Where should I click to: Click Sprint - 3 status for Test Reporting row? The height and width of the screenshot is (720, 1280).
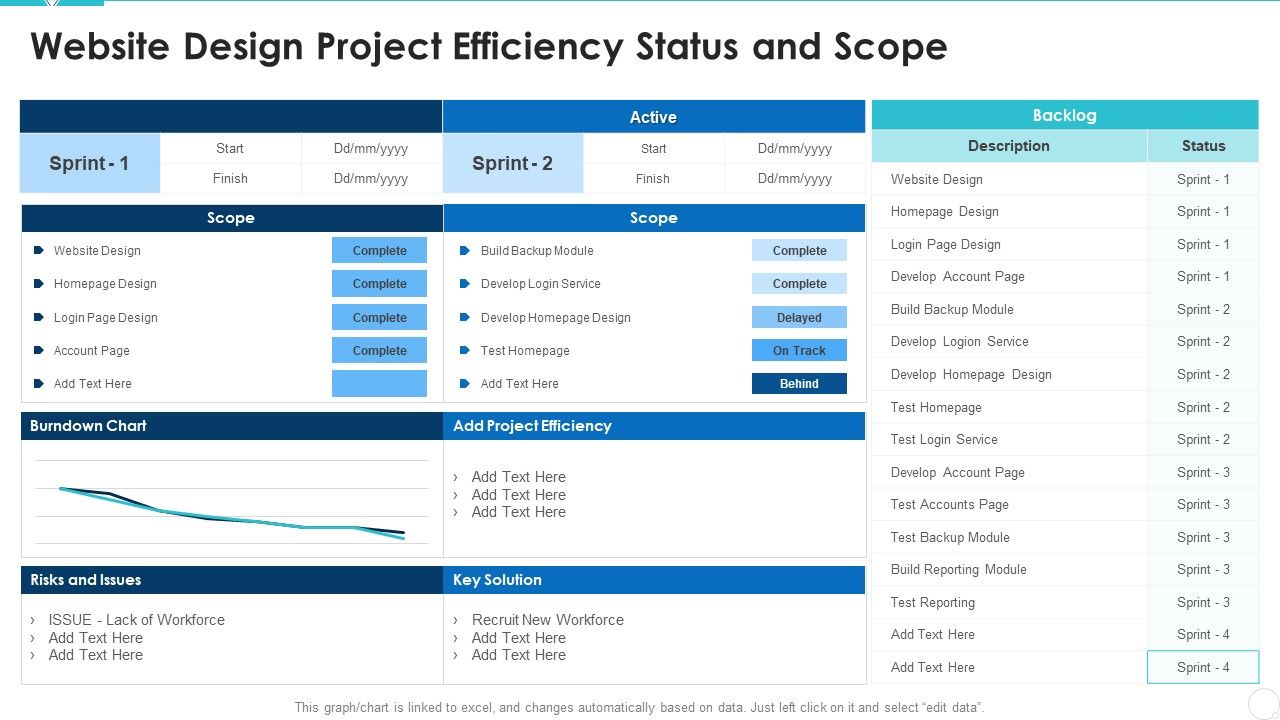(x=1203, y=603)
